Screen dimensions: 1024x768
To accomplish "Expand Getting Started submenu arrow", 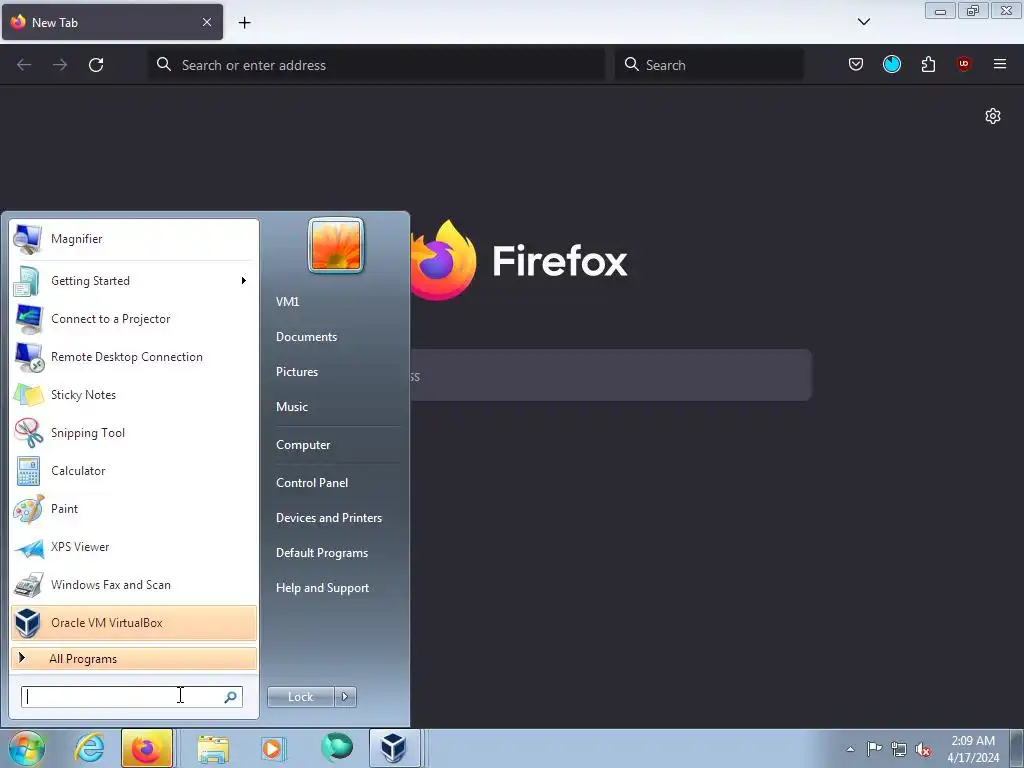I will click(244, 281).
